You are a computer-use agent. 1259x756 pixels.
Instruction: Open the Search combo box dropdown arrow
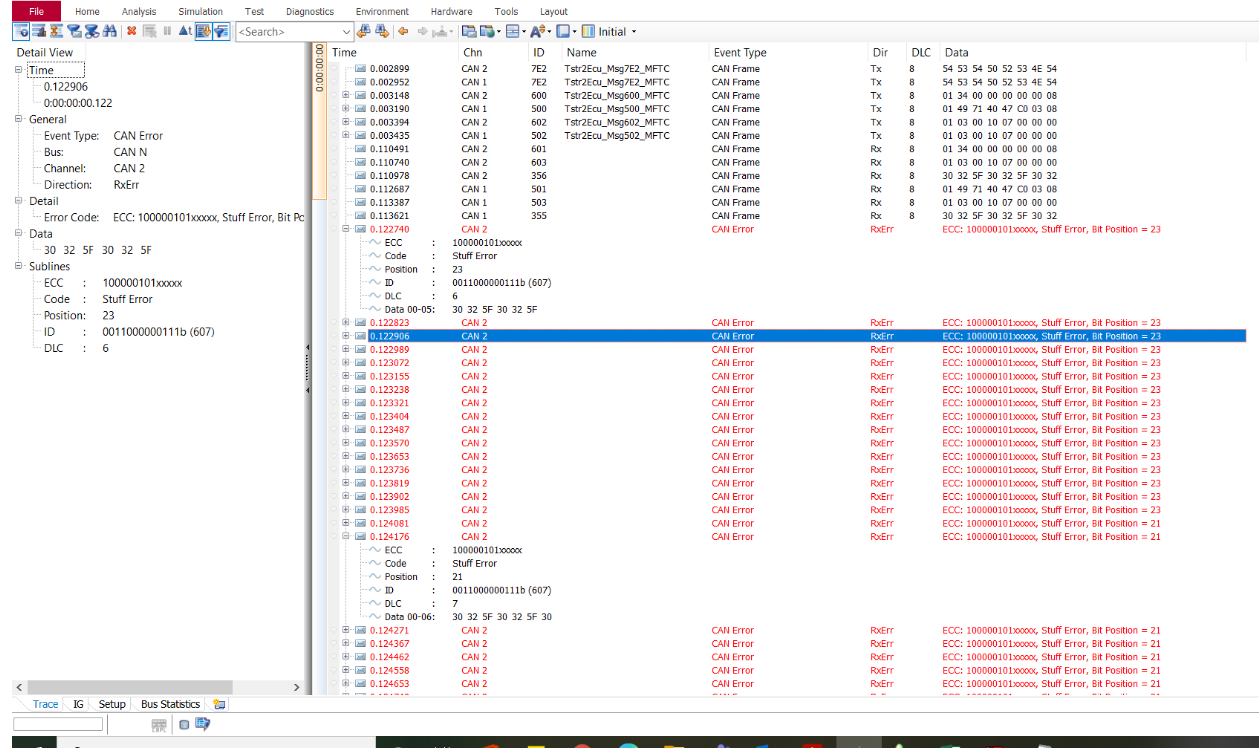pyautogui.click(x=346, y=32)
